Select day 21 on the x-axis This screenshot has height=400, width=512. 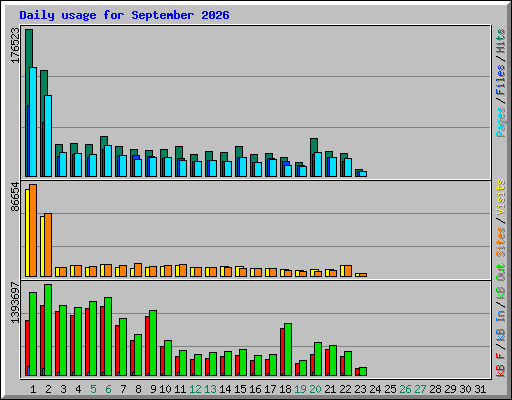coord(330,389)
